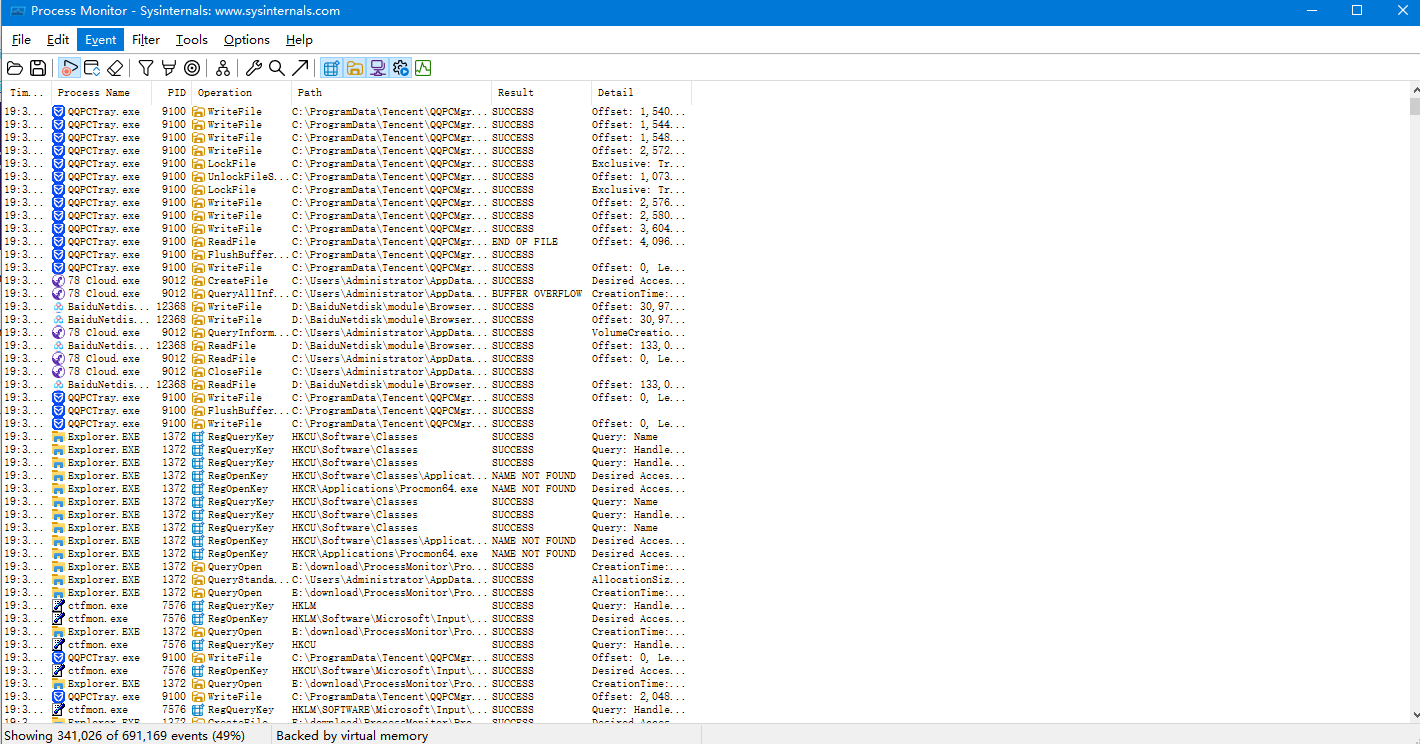Viewport: 1420px width, 744px height.
Task: Toggle Show Network Activity filter
Action: (378, 68)
